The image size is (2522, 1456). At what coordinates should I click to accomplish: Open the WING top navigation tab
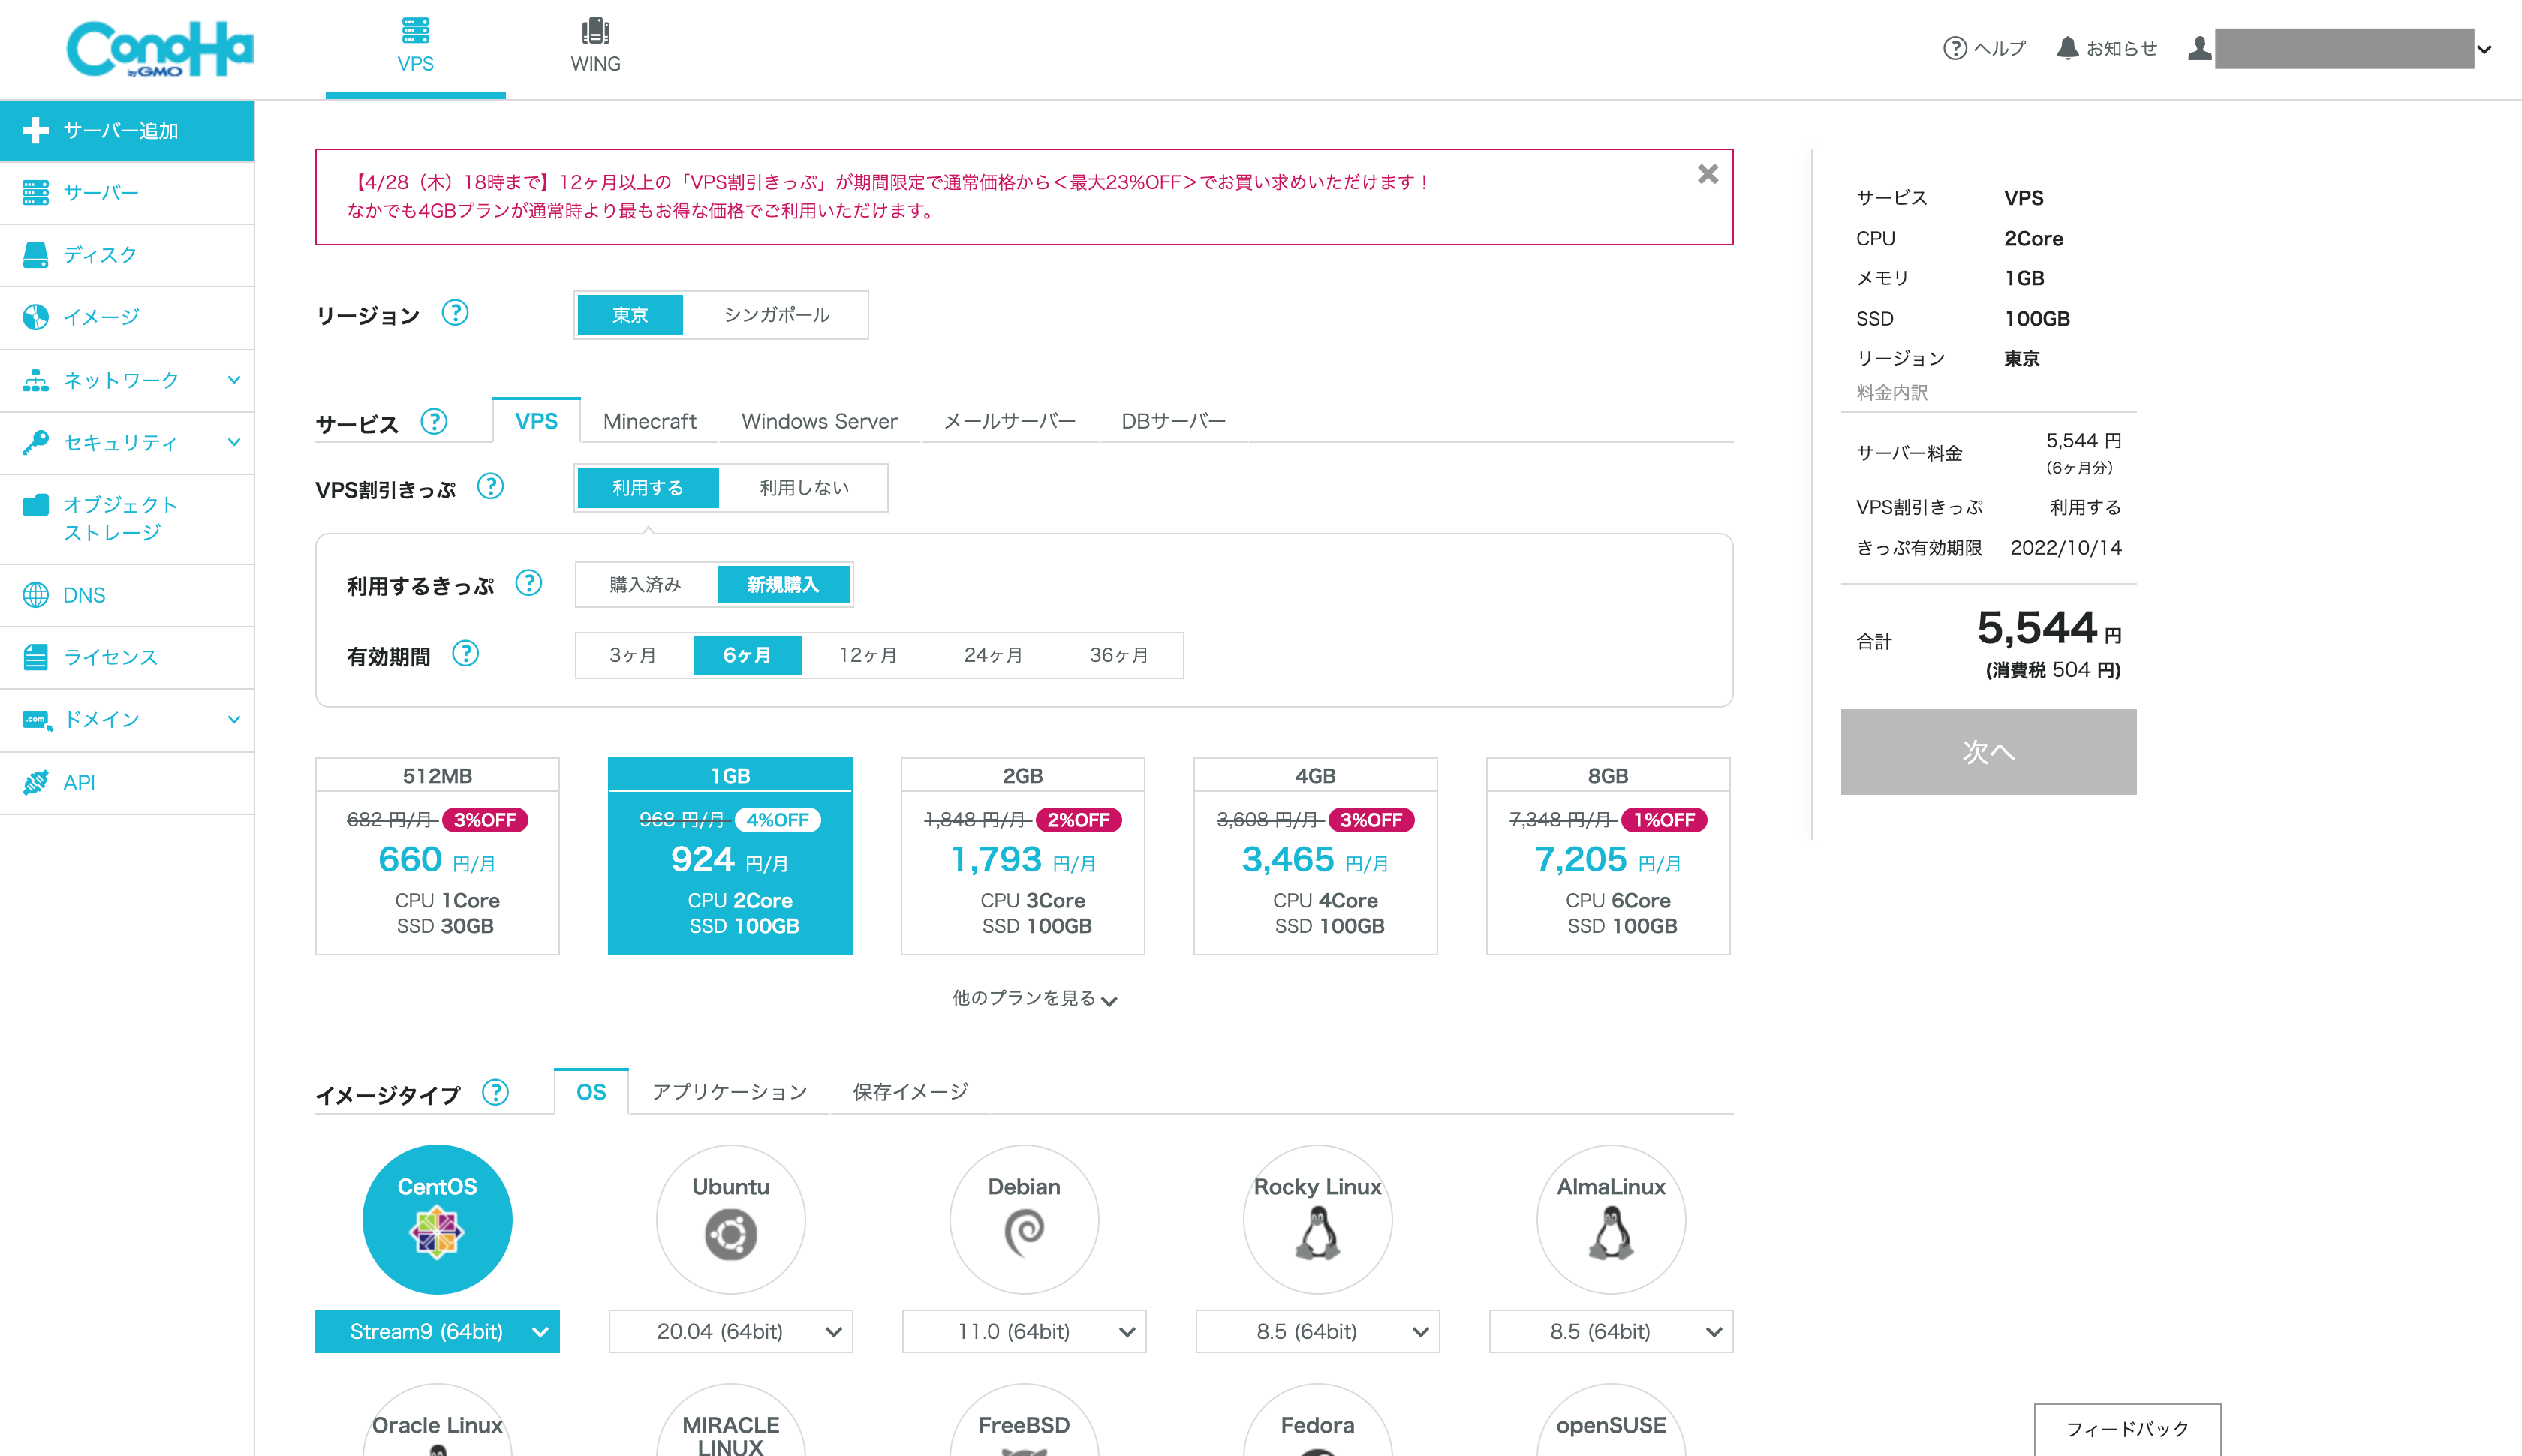(x=595, y=47)
